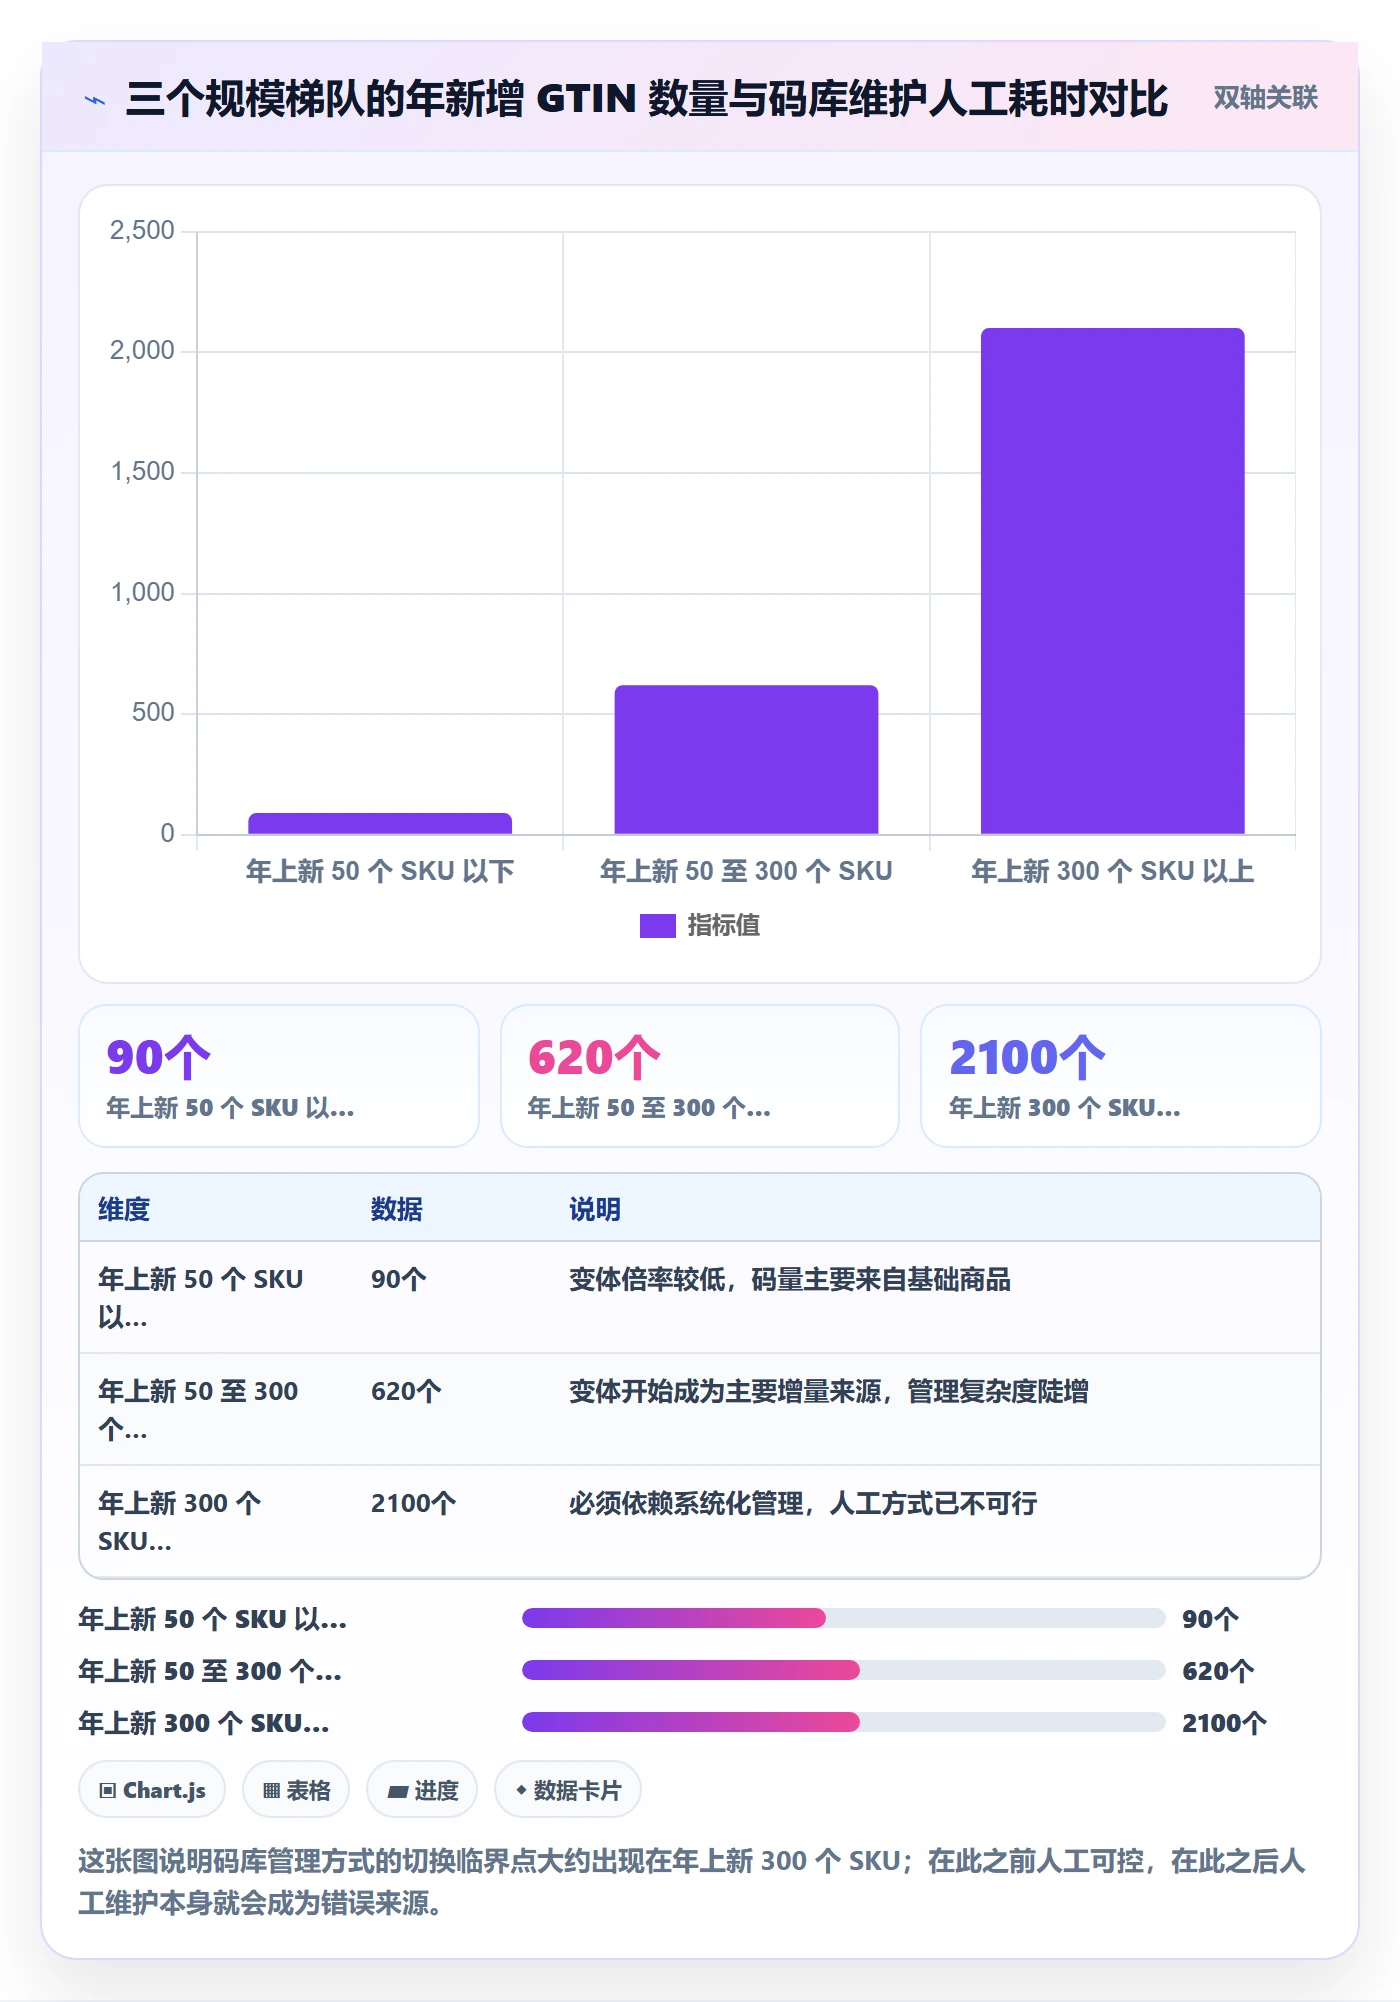Click the x-axis label 年上新 50 个 SKU 以下
This screenshot has width=1400, height=2002.
tap(380, 871)
